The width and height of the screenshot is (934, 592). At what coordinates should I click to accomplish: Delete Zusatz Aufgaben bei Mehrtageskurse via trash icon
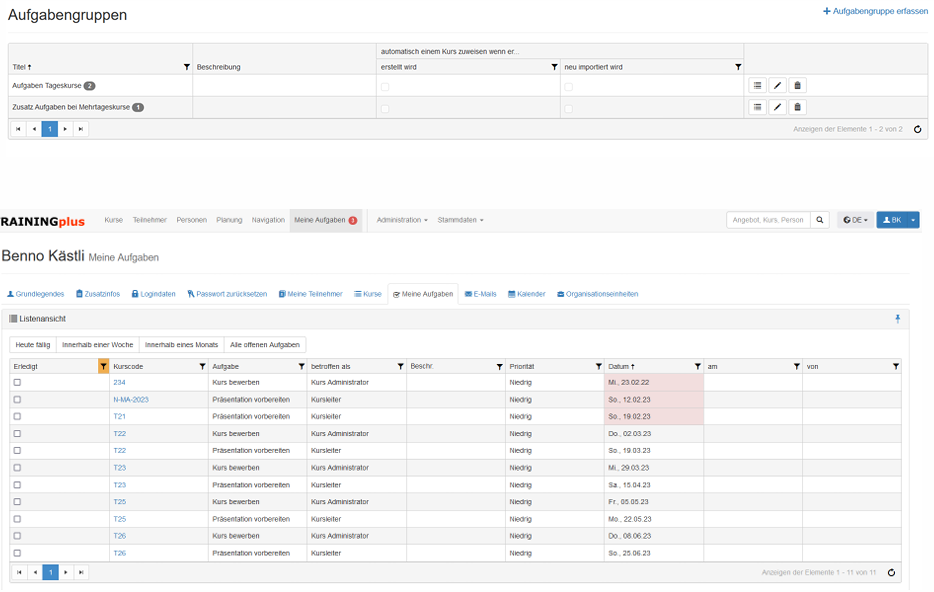tap(797, 107)
